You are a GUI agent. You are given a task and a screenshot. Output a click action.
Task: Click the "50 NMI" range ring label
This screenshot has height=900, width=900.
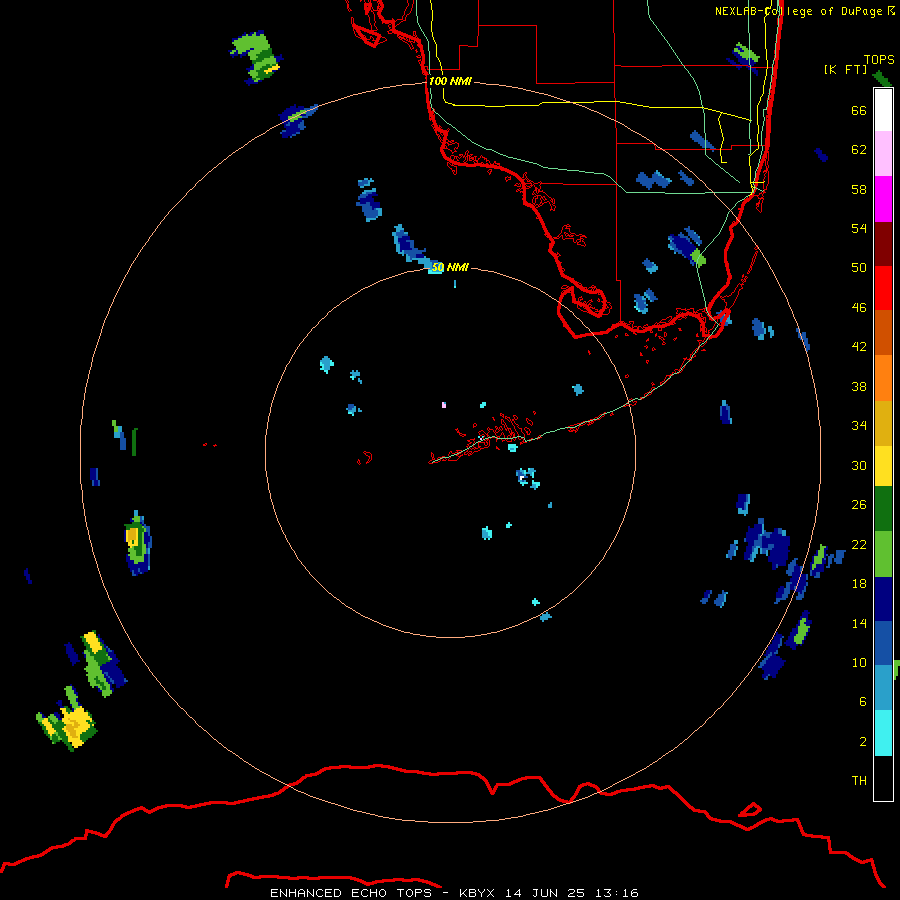450,267
